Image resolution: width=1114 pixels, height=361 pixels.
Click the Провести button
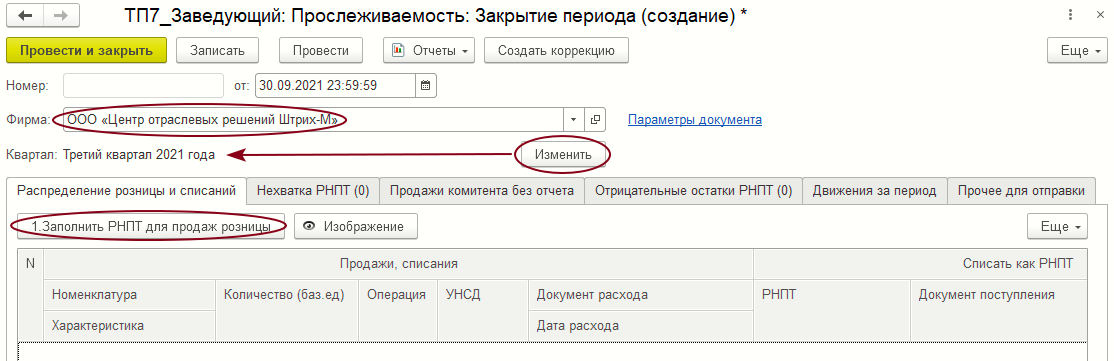[321, 50]
